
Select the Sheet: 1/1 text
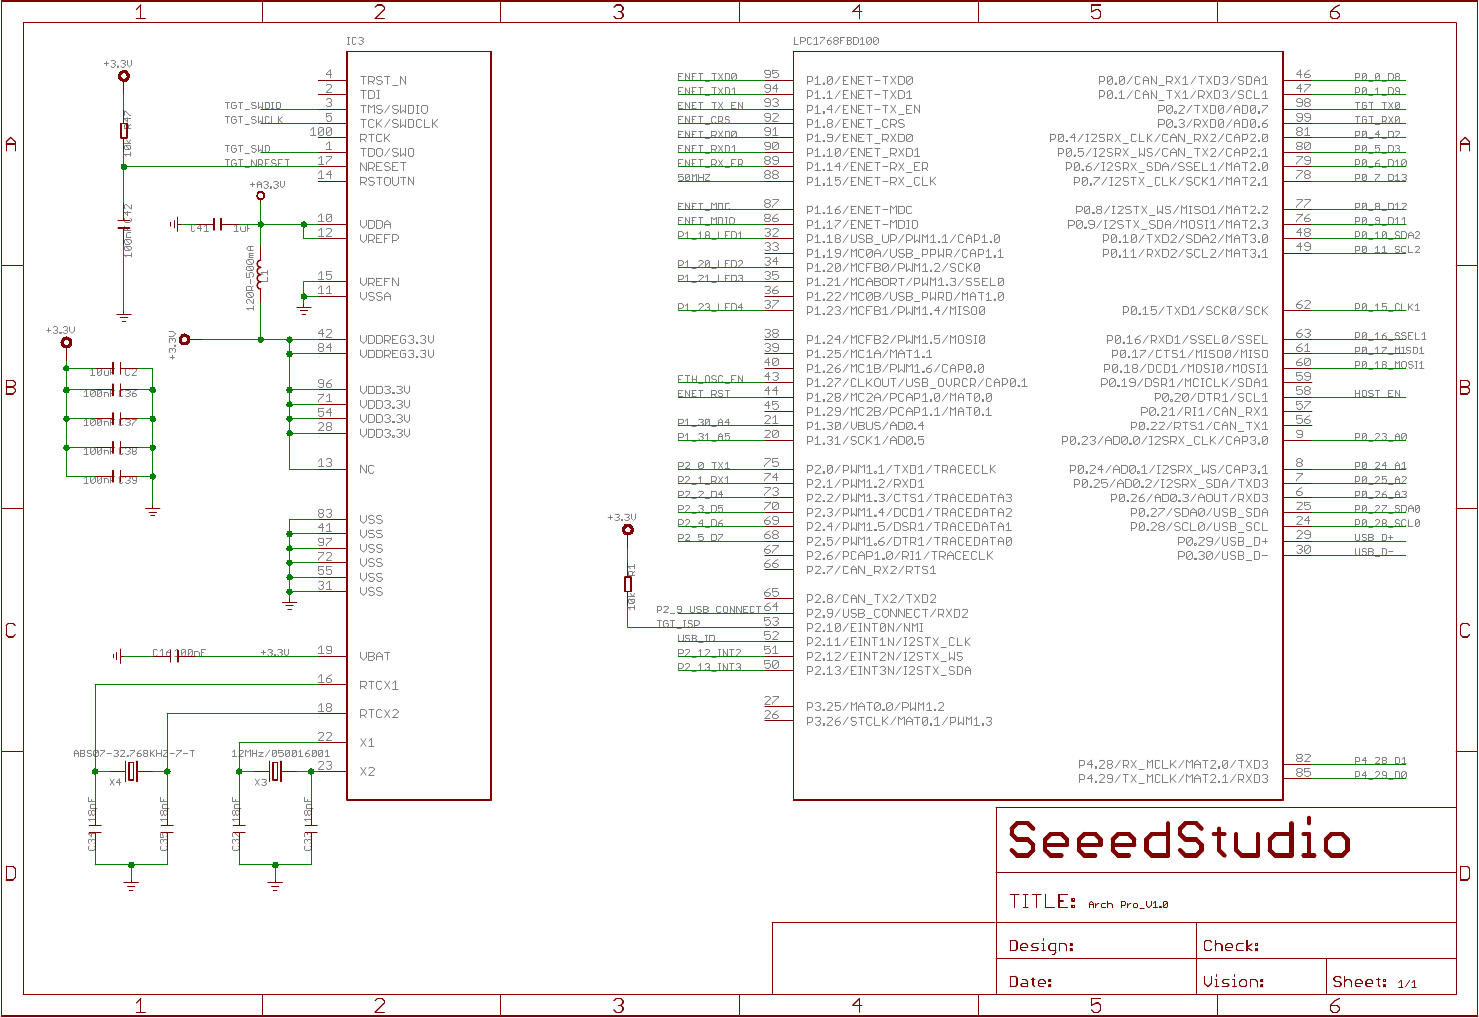click(1375, 982)
